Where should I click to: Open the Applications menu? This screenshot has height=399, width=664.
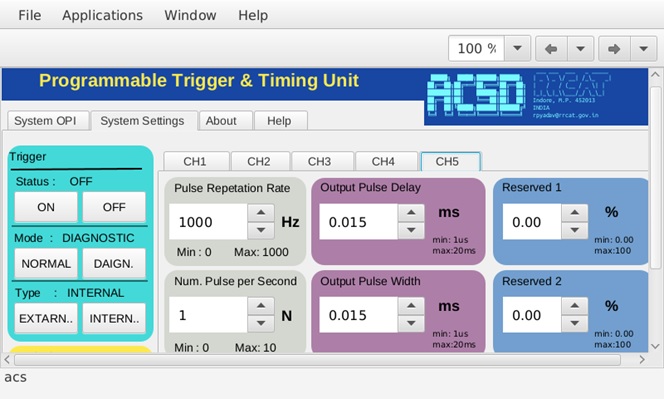(x=102, y=15)
